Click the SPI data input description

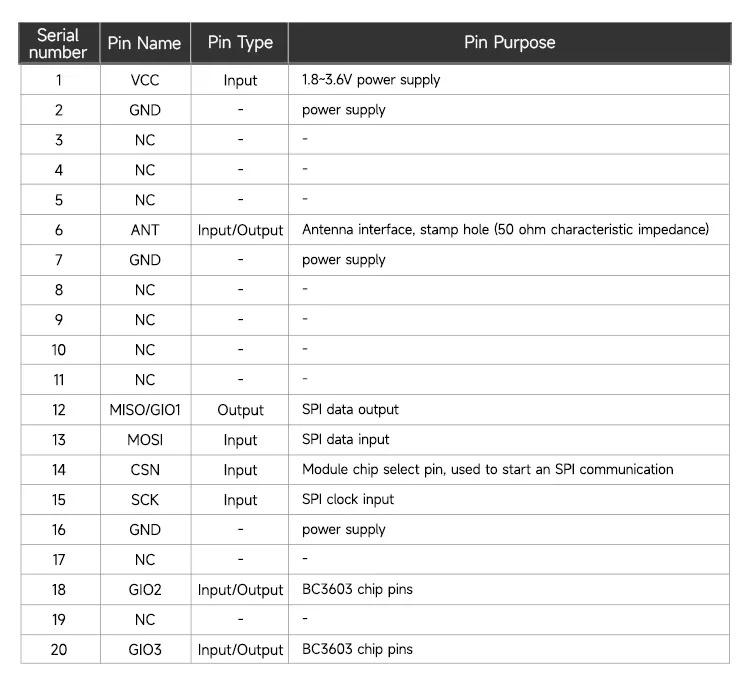click(346, 440)
